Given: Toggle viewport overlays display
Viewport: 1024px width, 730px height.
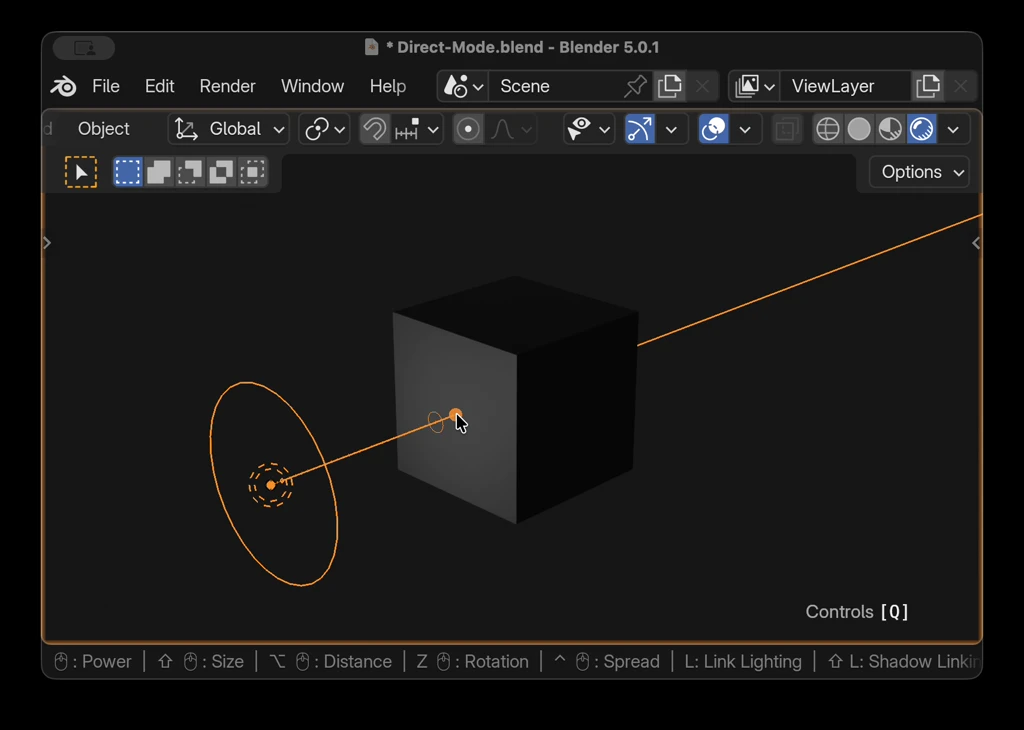Looking at the screenshot, I should pos(714,129).
